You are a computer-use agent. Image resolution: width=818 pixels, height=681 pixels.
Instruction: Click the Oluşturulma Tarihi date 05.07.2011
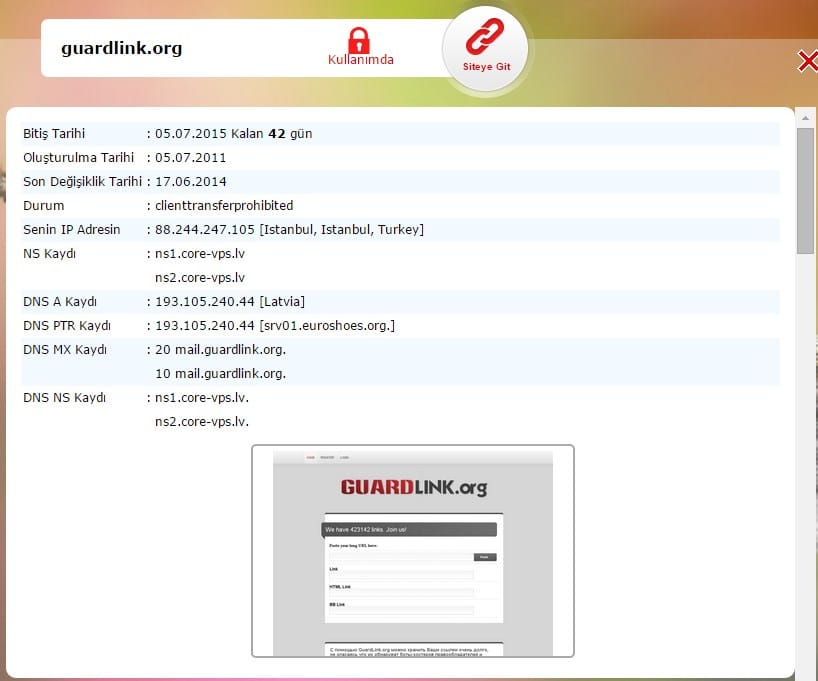[x=191, y=158]
